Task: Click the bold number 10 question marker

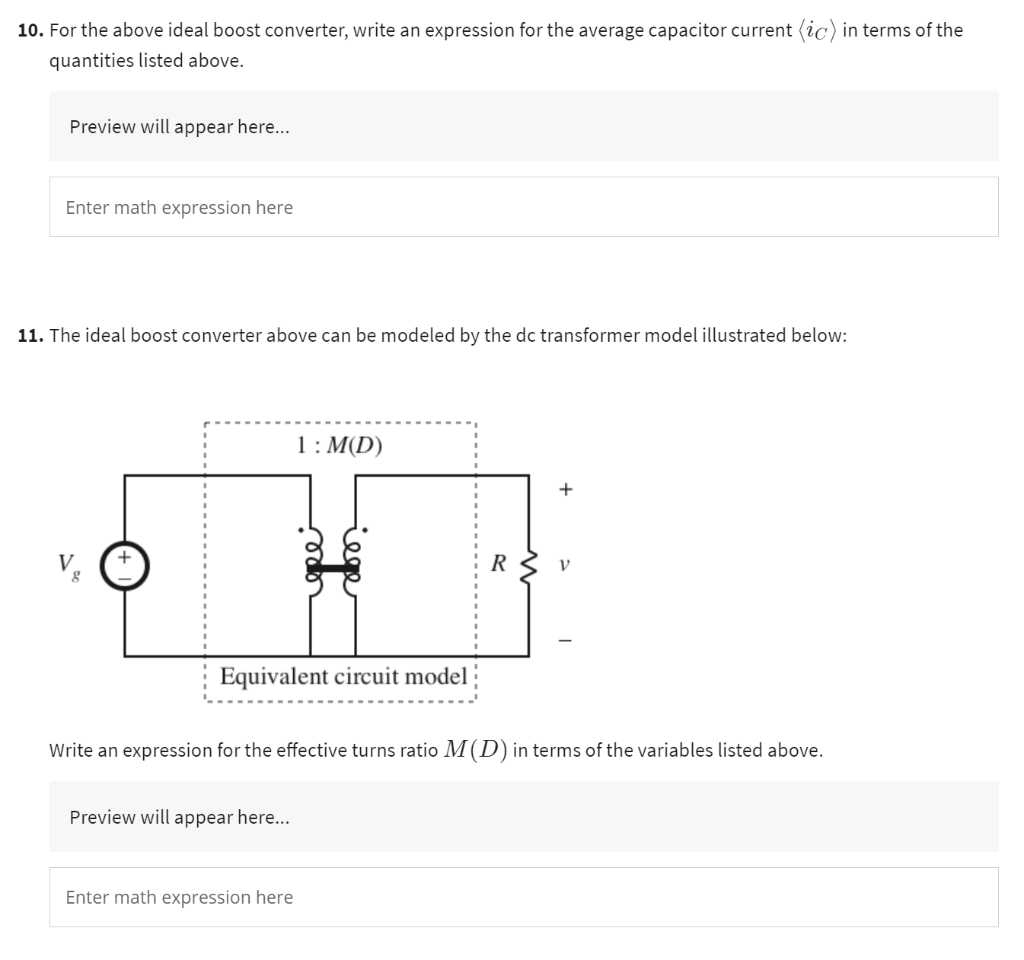Action: 26,30
